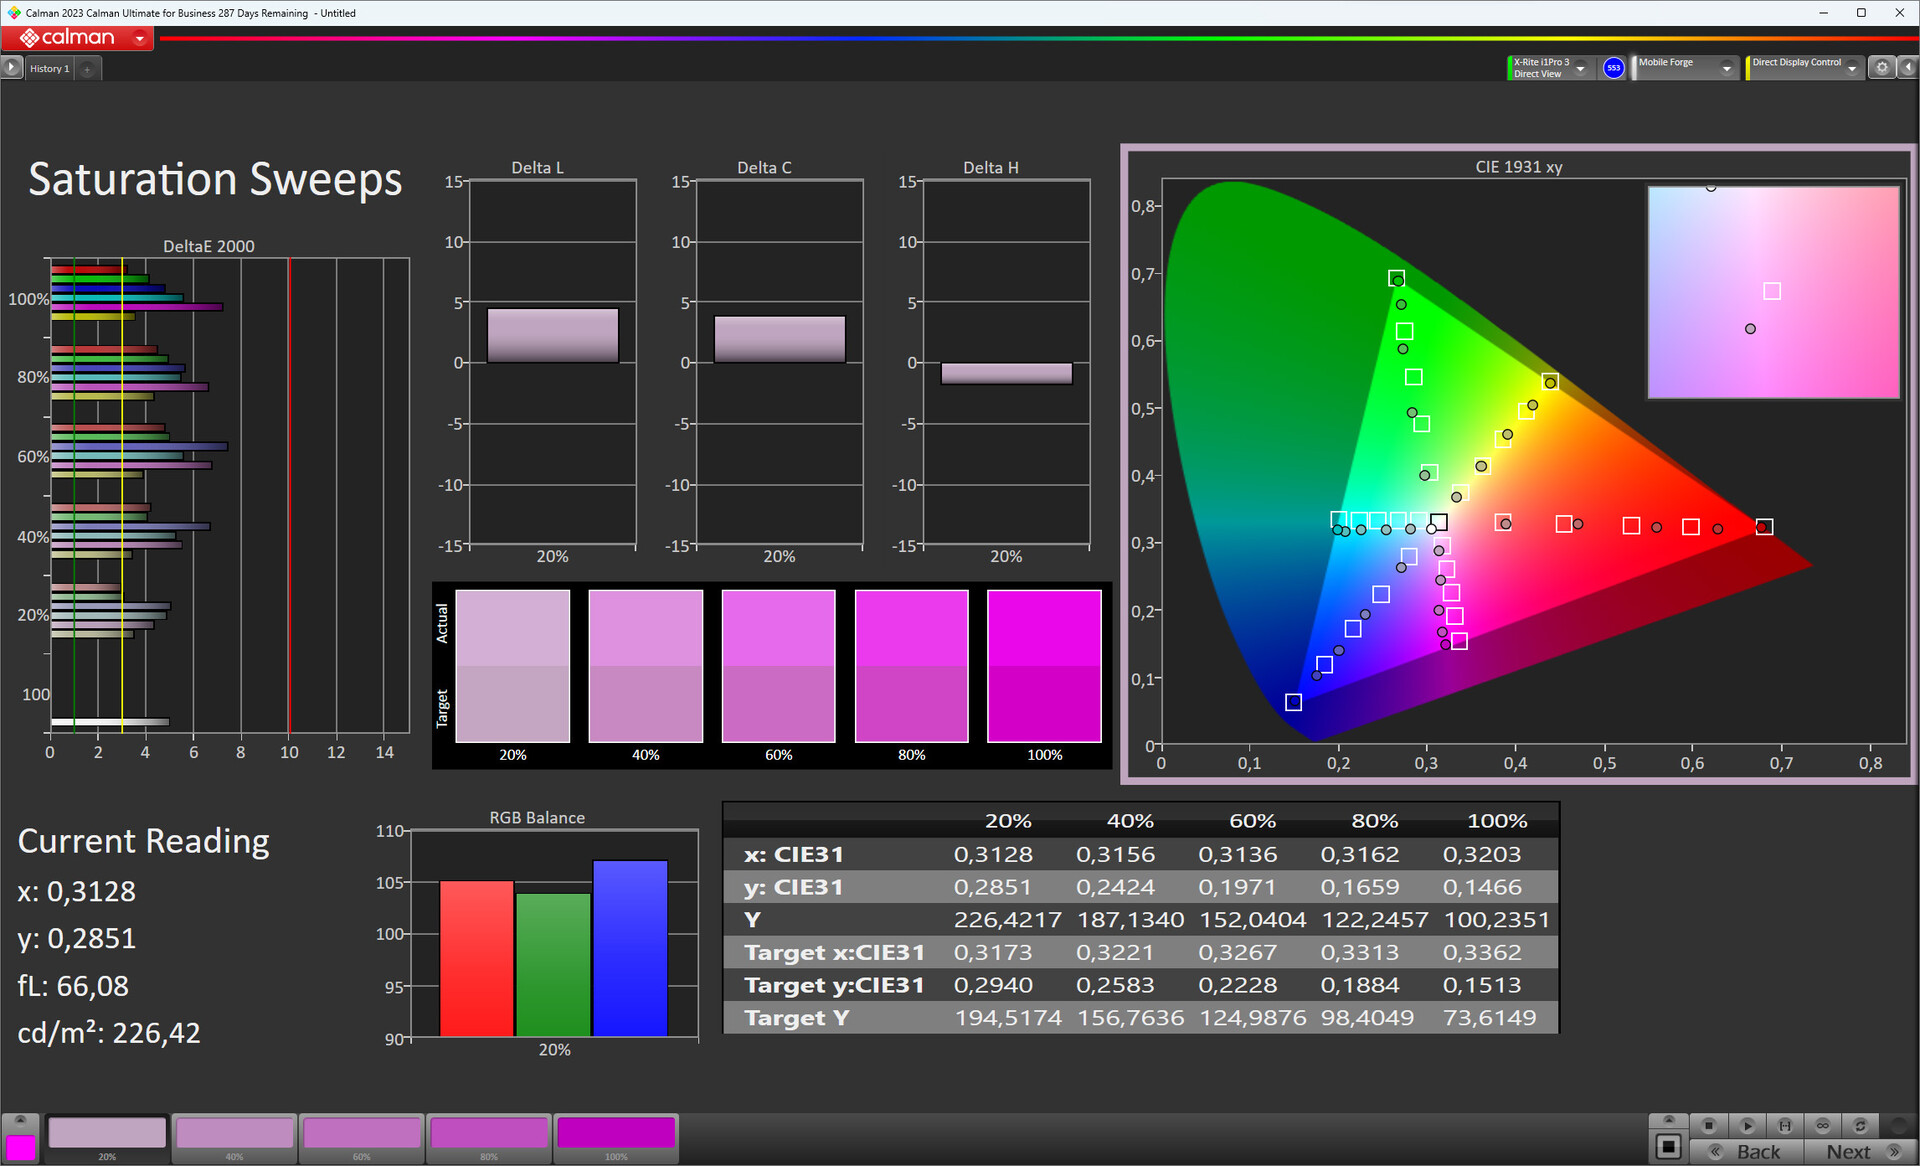
Task: Click the x: CIE31 row label
Action: [x=794, y=854]
